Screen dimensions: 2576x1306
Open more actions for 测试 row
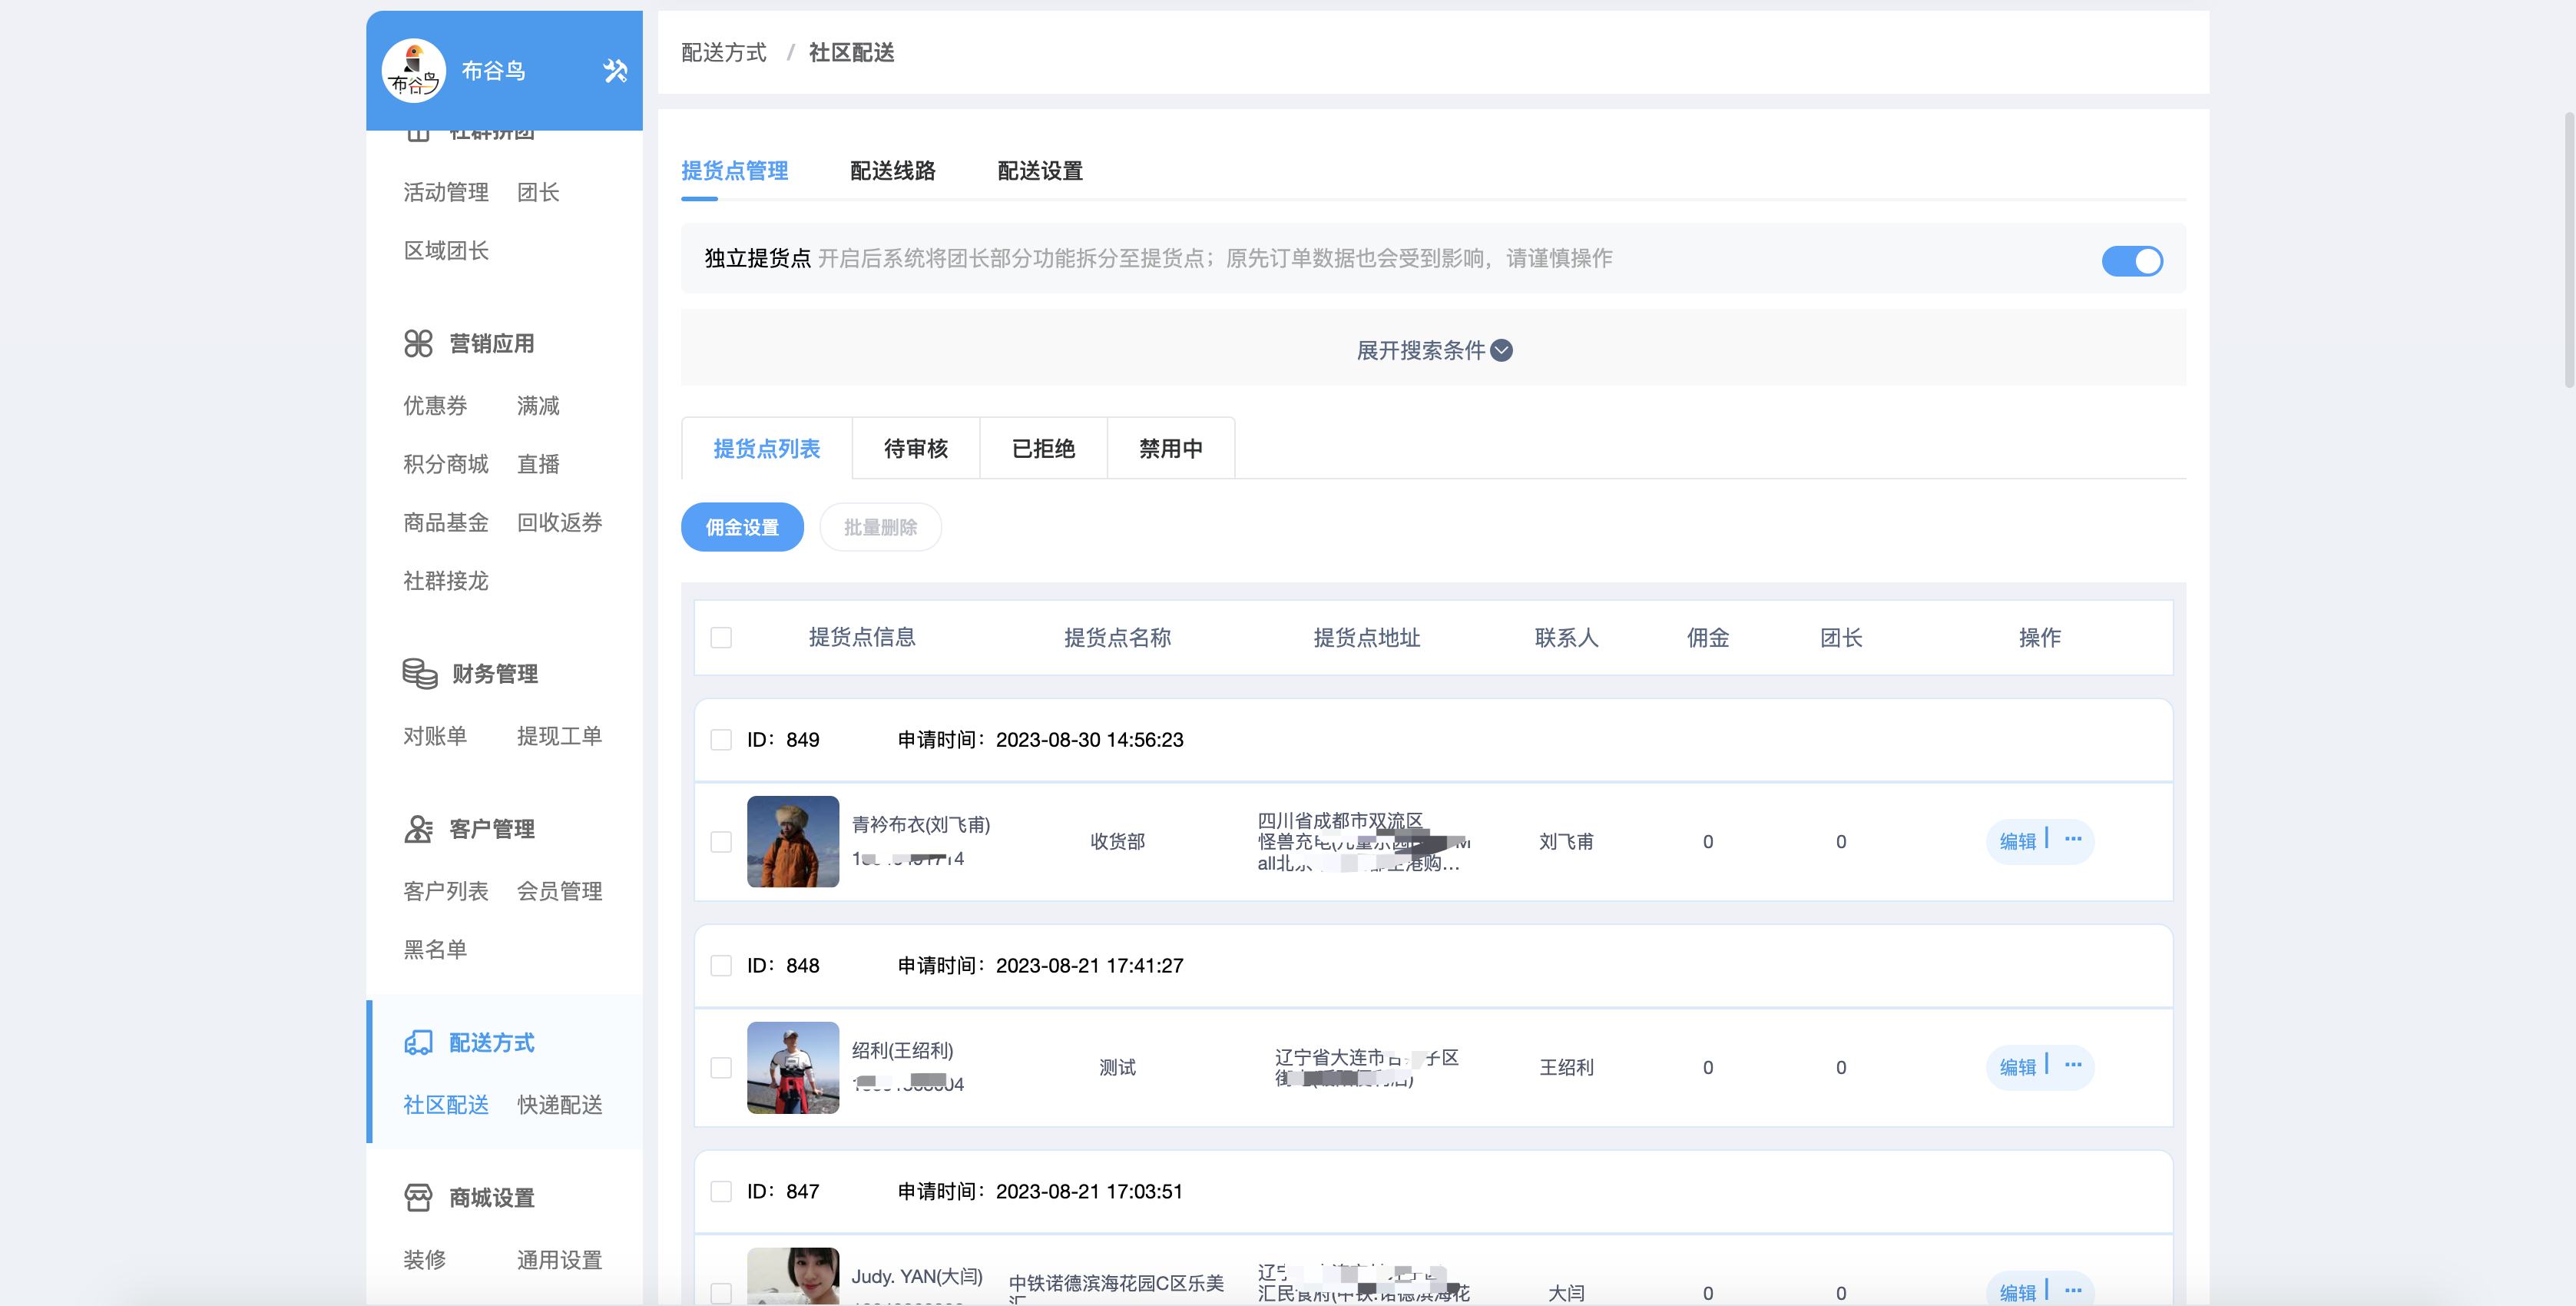click(2073, 1066)
